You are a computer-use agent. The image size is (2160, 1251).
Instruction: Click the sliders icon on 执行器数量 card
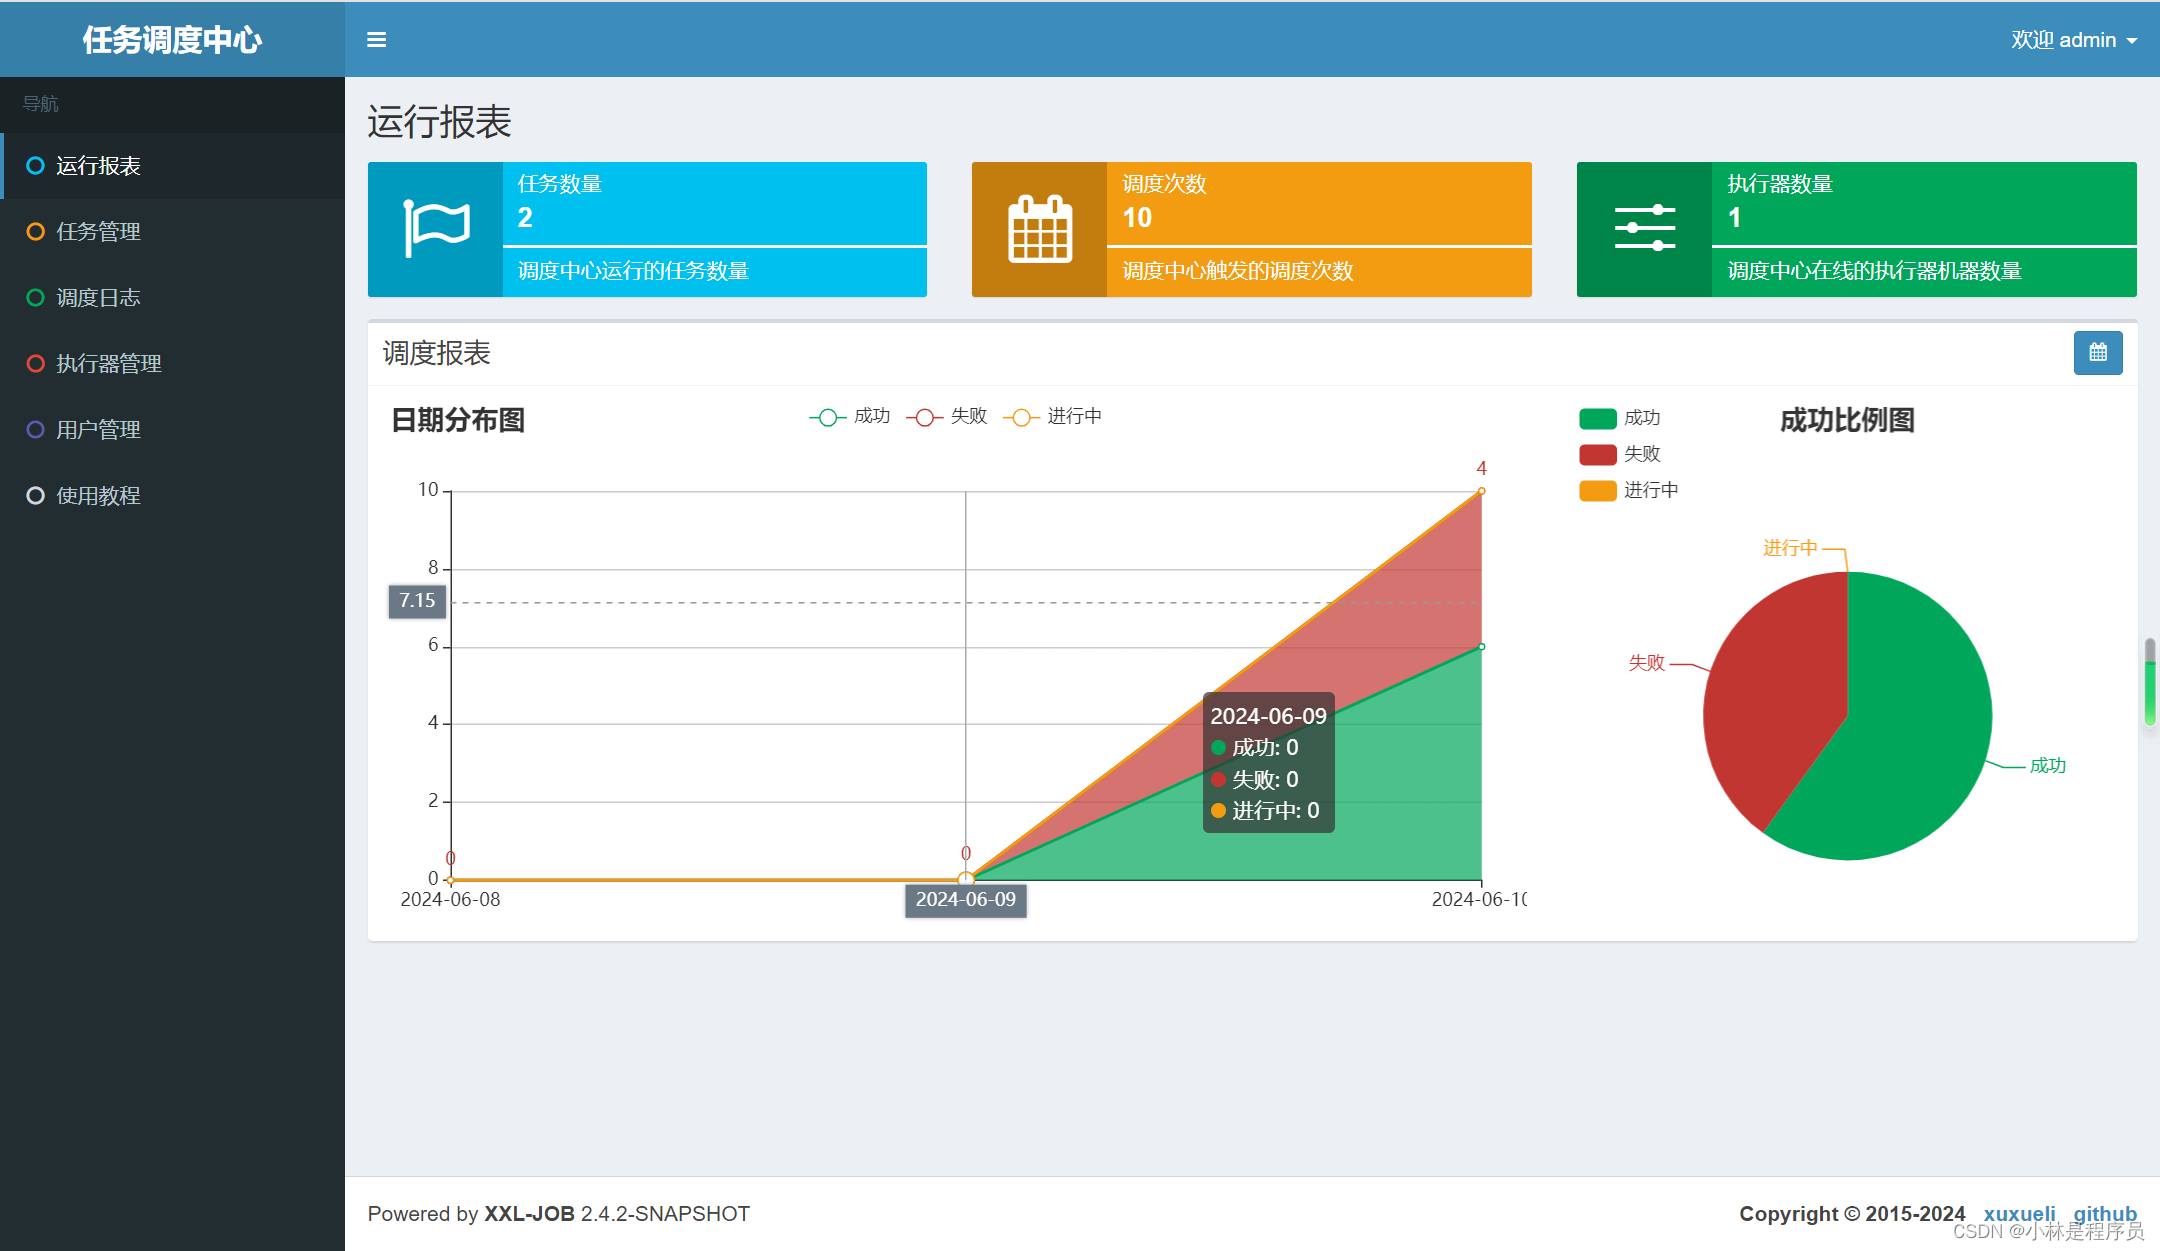pyautogui.click(x=1645, y=228)
